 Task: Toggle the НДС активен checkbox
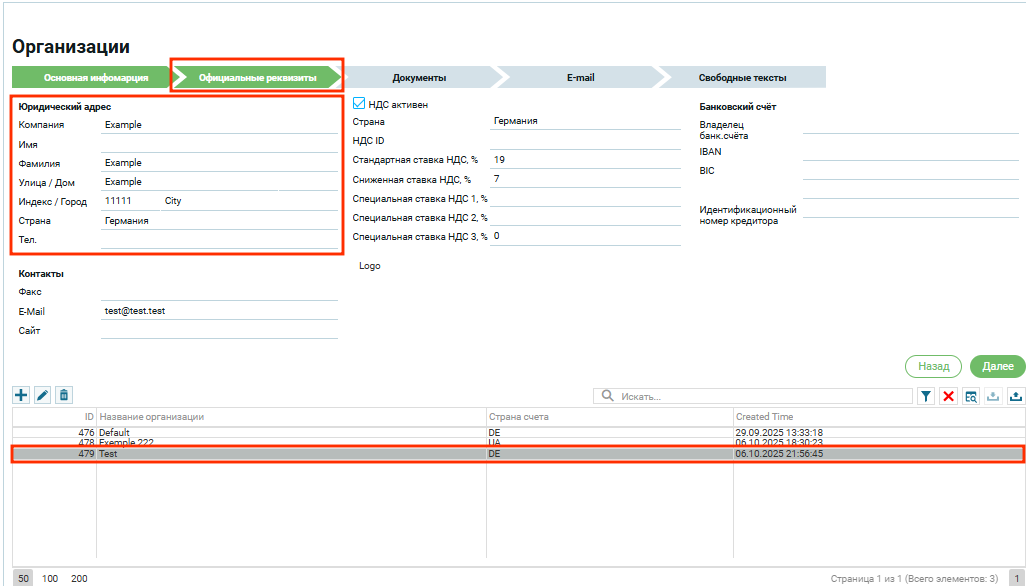(x=360, y=103)
